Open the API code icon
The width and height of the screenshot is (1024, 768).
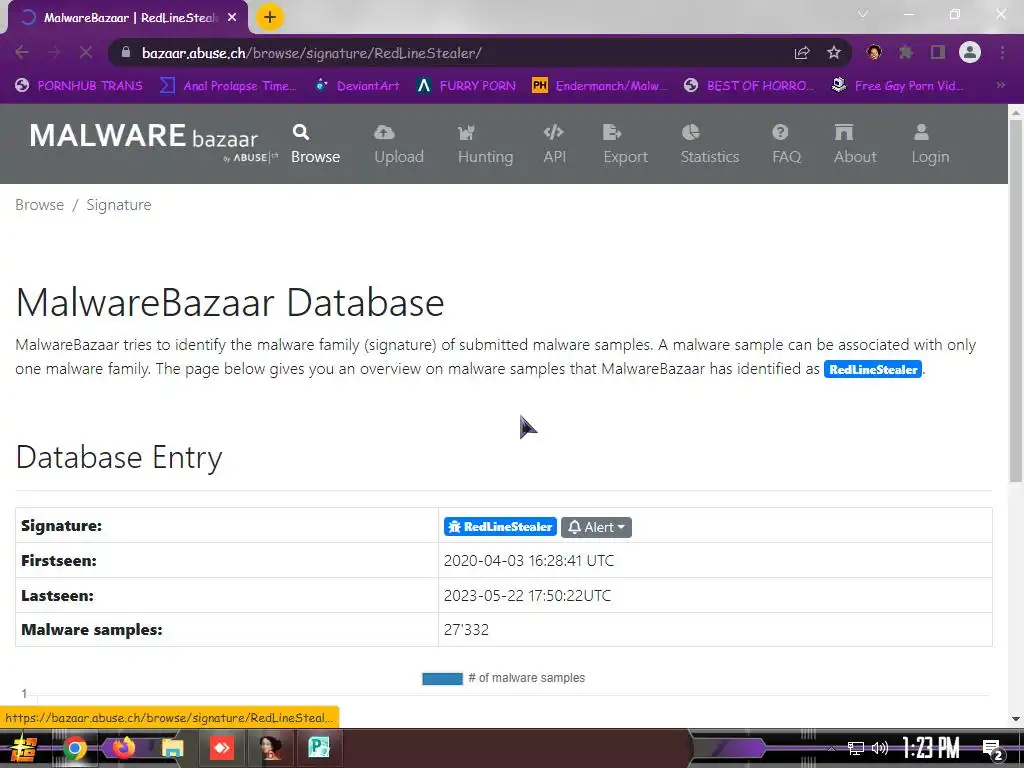[553, 133]
